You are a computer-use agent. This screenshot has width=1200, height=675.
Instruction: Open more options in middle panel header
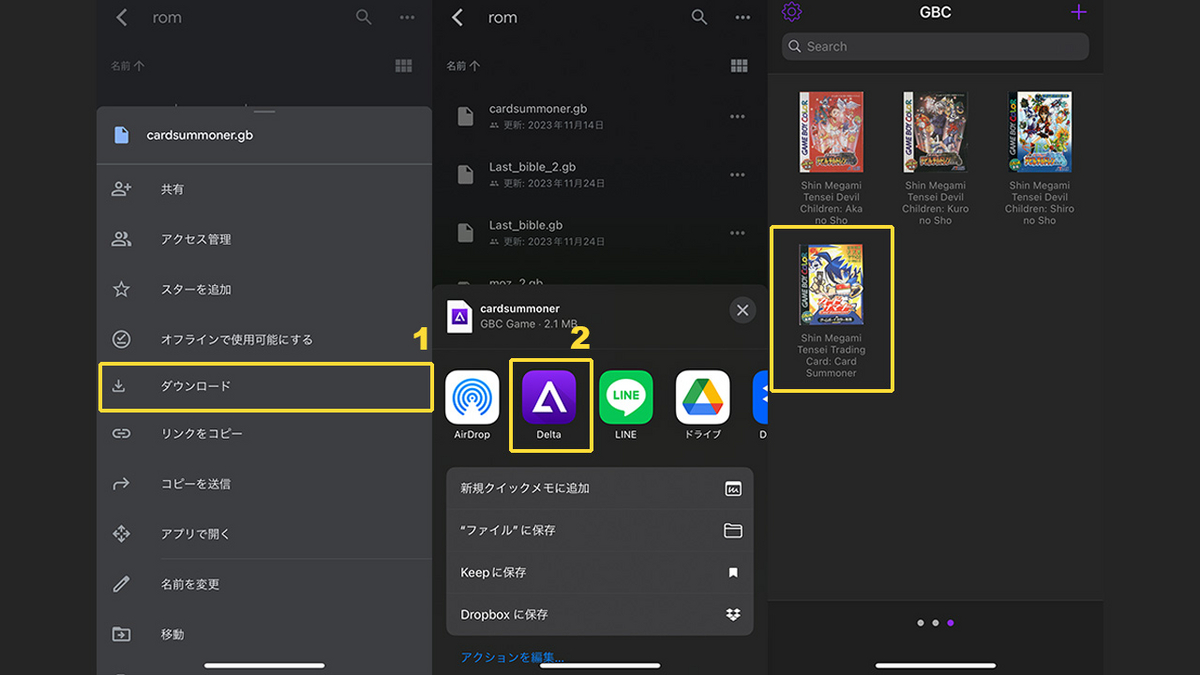coord(742,17)
